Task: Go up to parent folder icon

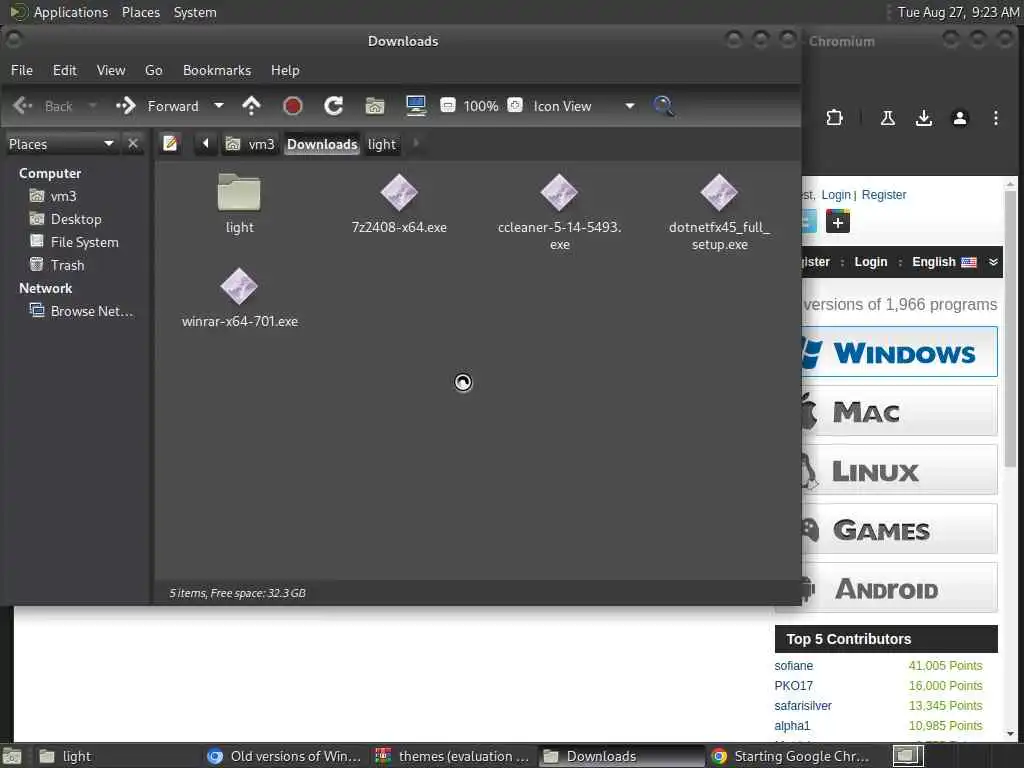Action: tap(251, 106)
